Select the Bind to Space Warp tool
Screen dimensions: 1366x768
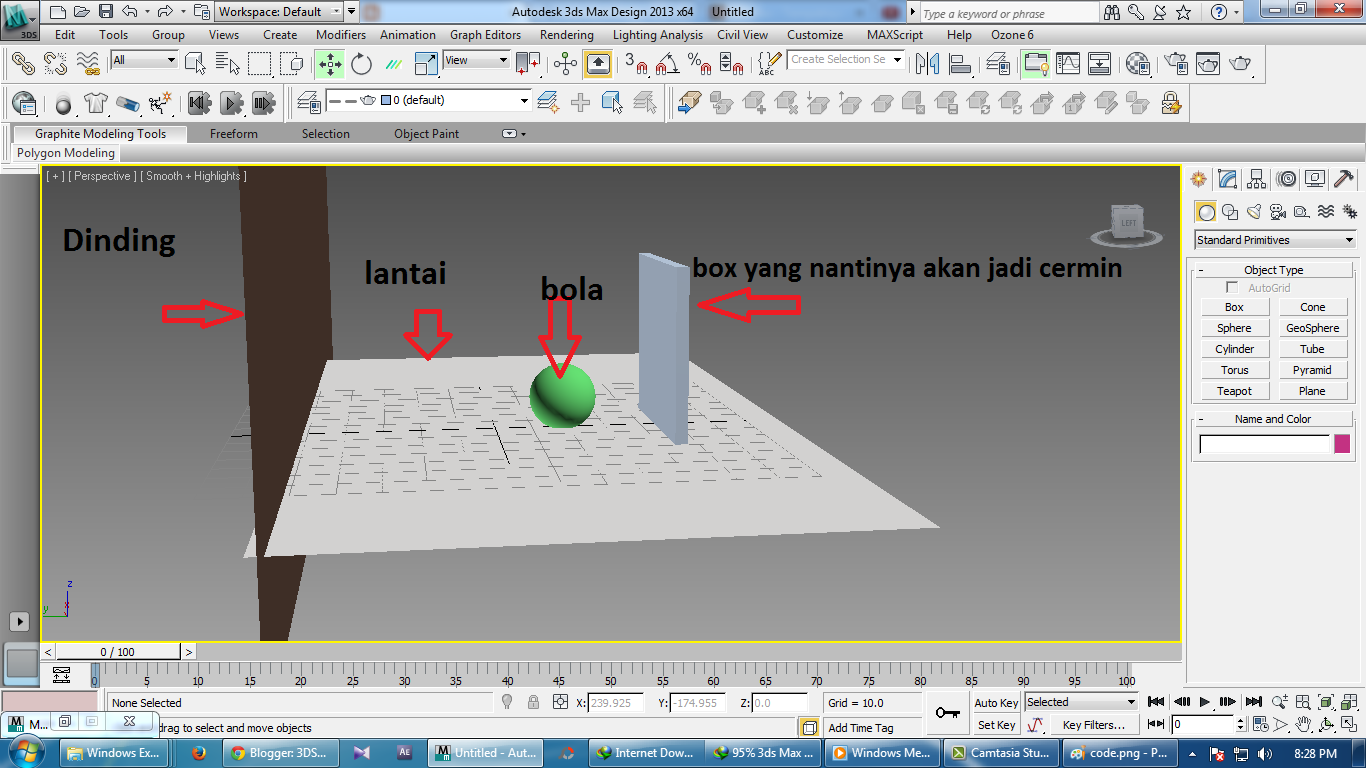(87, 63)
